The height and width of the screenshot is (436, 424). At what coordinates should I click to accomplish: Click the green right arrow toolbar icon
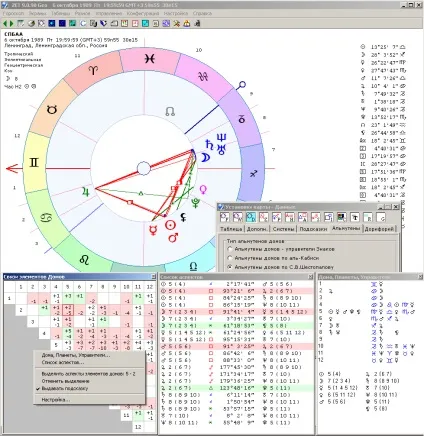12,23
